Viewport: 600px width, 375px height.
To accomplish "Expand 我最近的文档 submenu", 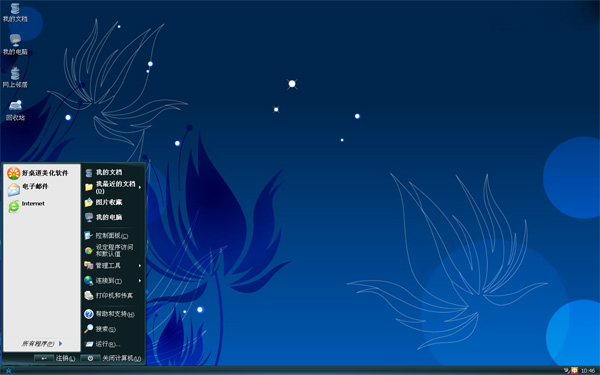I will coord(113,187).
